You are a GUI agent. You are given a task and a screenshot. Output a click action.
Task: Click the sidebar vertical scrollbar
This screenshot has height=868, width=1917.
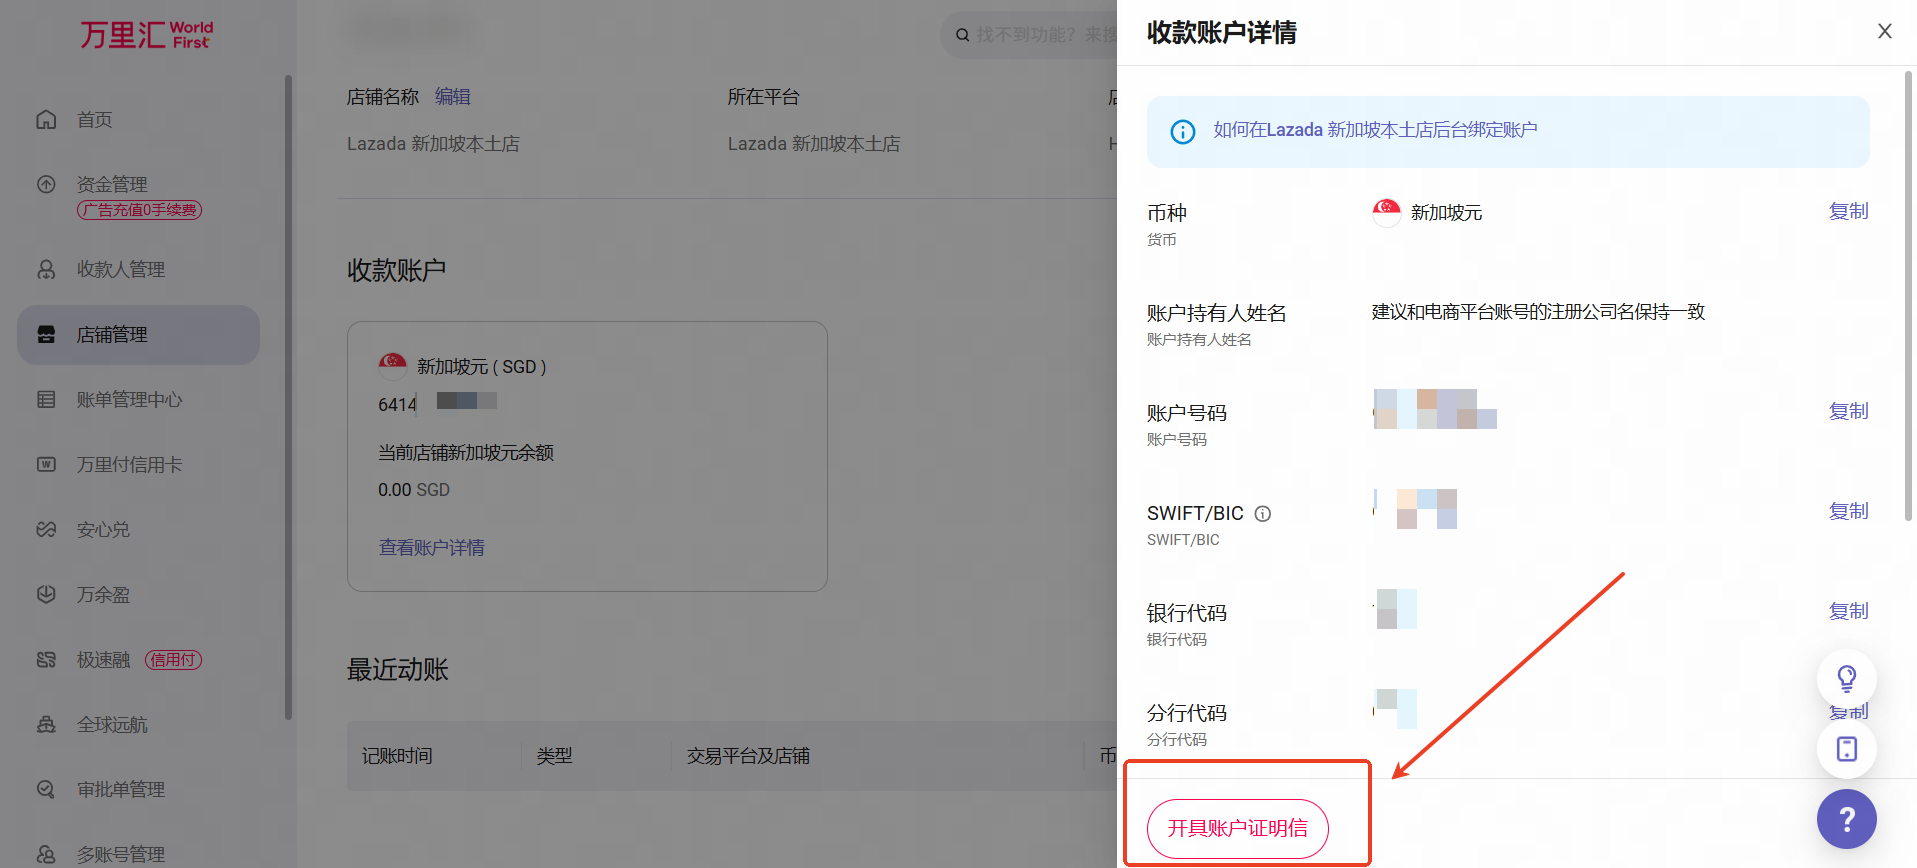288,397
